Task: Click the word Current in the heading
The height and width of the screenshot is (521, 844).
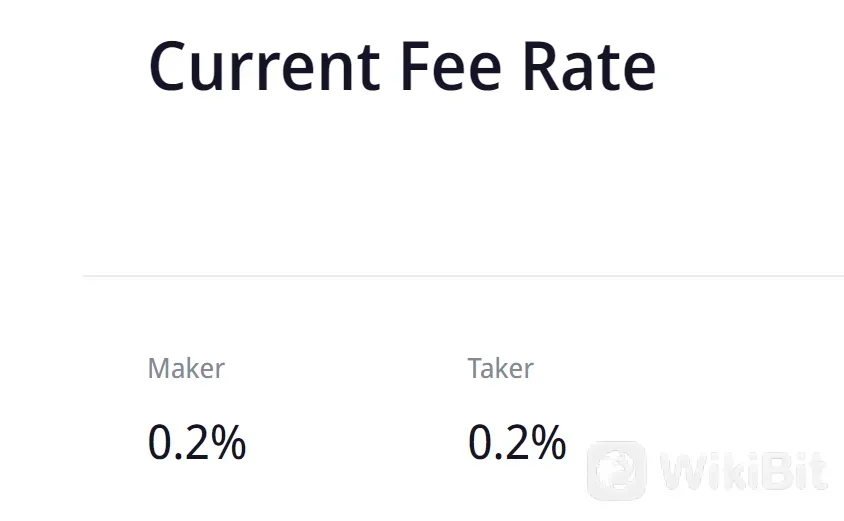Action: pyautogui.click(x=264, y=66)
